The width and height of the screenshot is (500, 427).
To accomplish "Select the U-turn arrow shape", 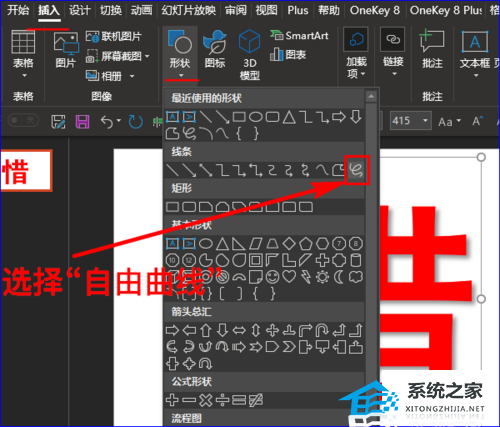I will pos(322,330).
